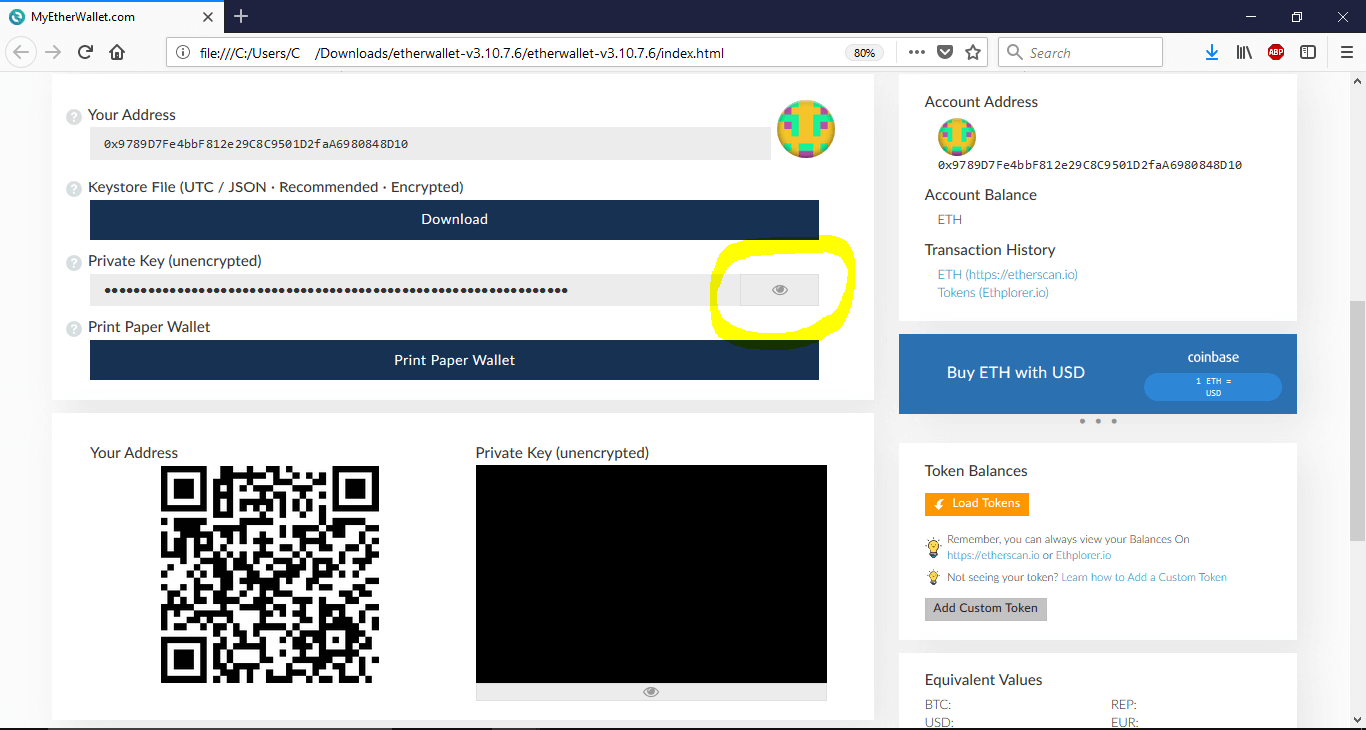Screen dimensions: 1366x730
Task: Open a new browser tab
Action: [241, 16]
